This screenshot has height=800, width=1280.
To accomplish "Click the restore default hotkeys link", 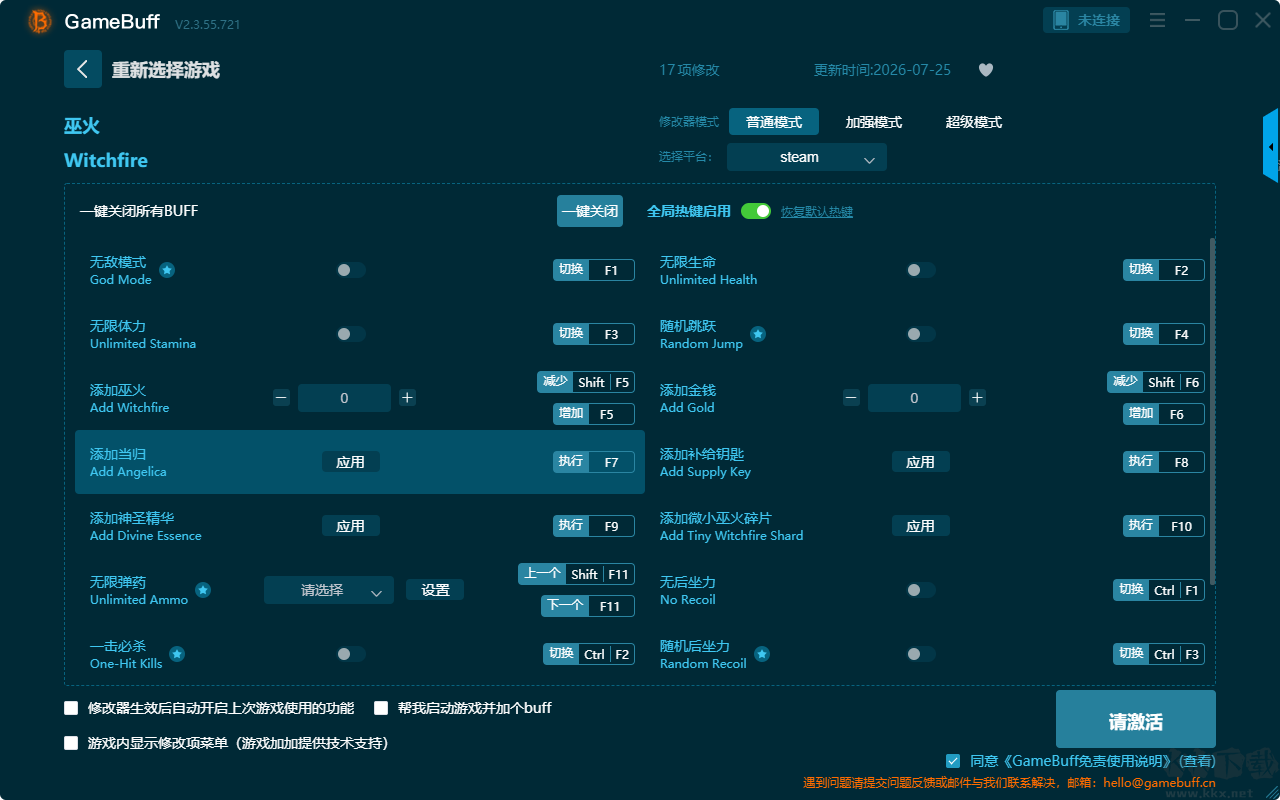I will point(817,212).
